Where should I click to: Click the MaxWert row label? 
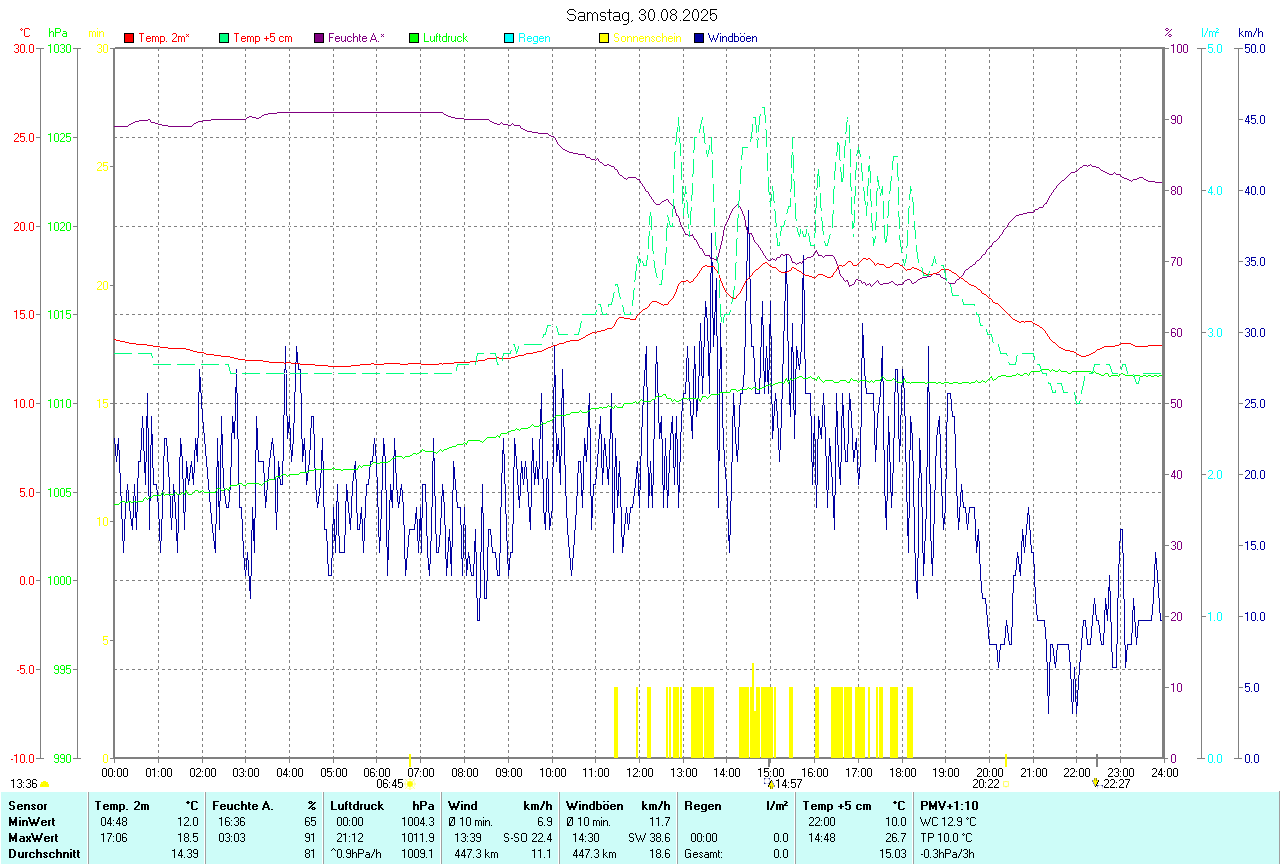coord(33,837)
